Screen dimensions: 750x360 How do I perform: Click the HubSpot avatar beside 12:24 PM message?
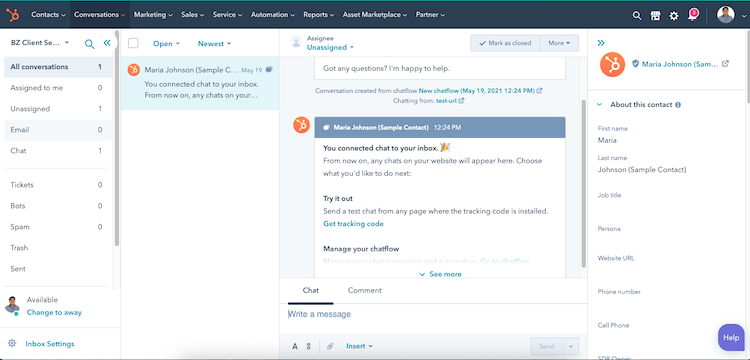[x=301, y=125]
